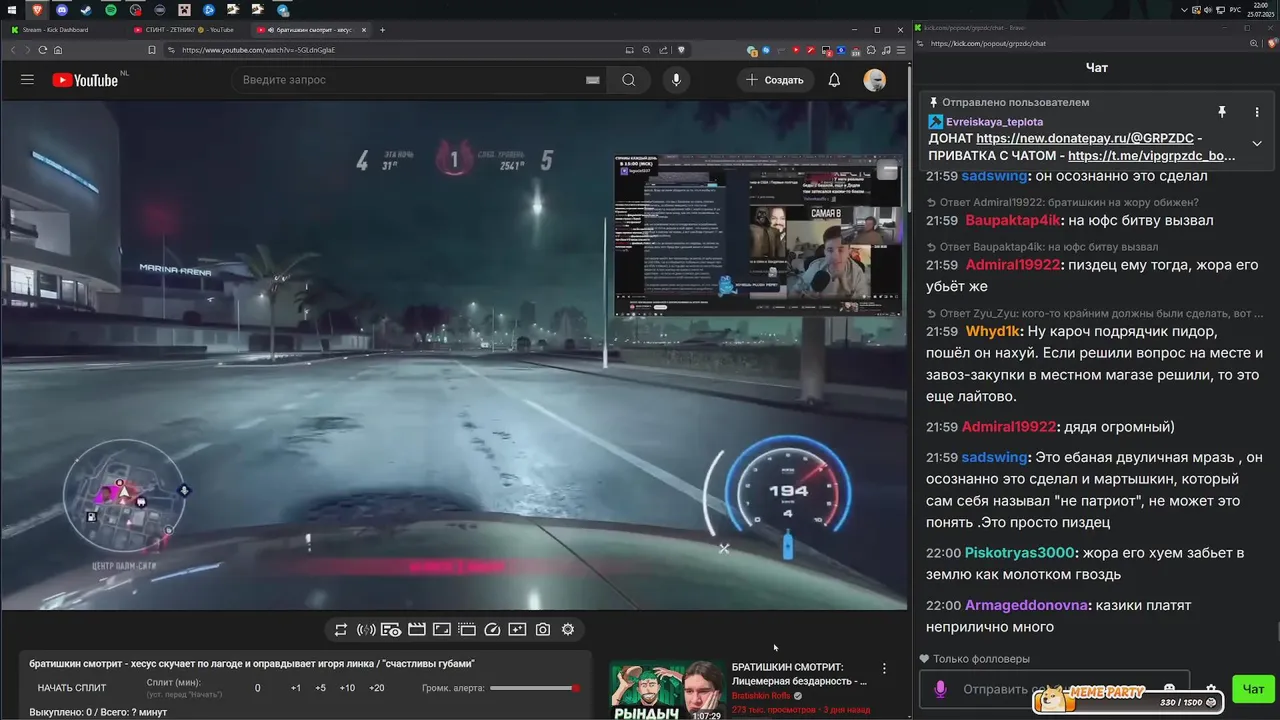Open the Bratishkin Rofls channel link
Viewport: 1280px width, 720px height.
(761, 696)
